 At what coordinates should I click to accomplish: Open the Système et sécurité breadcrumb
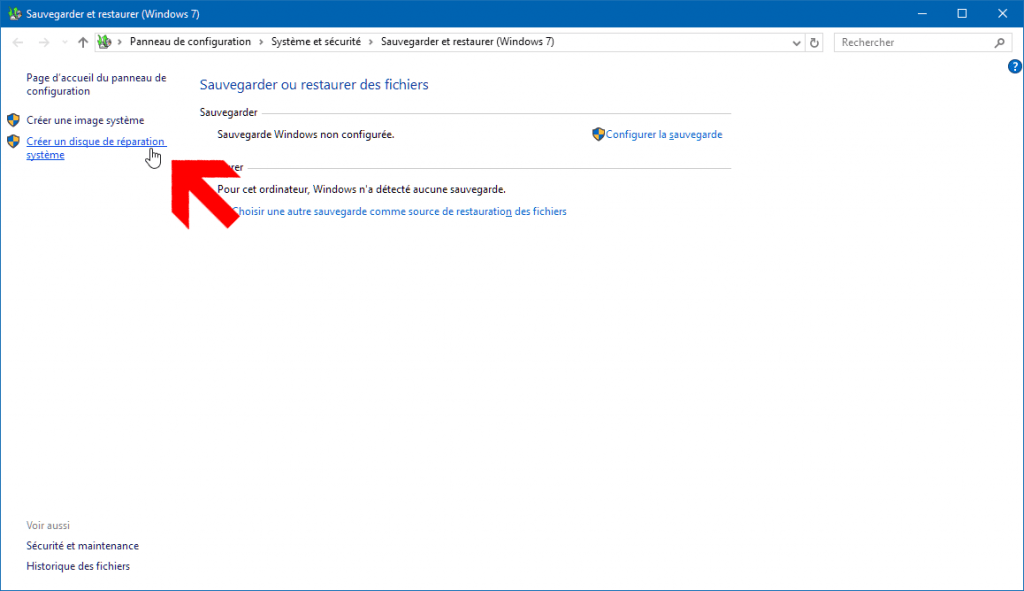[x=316, y=42]
